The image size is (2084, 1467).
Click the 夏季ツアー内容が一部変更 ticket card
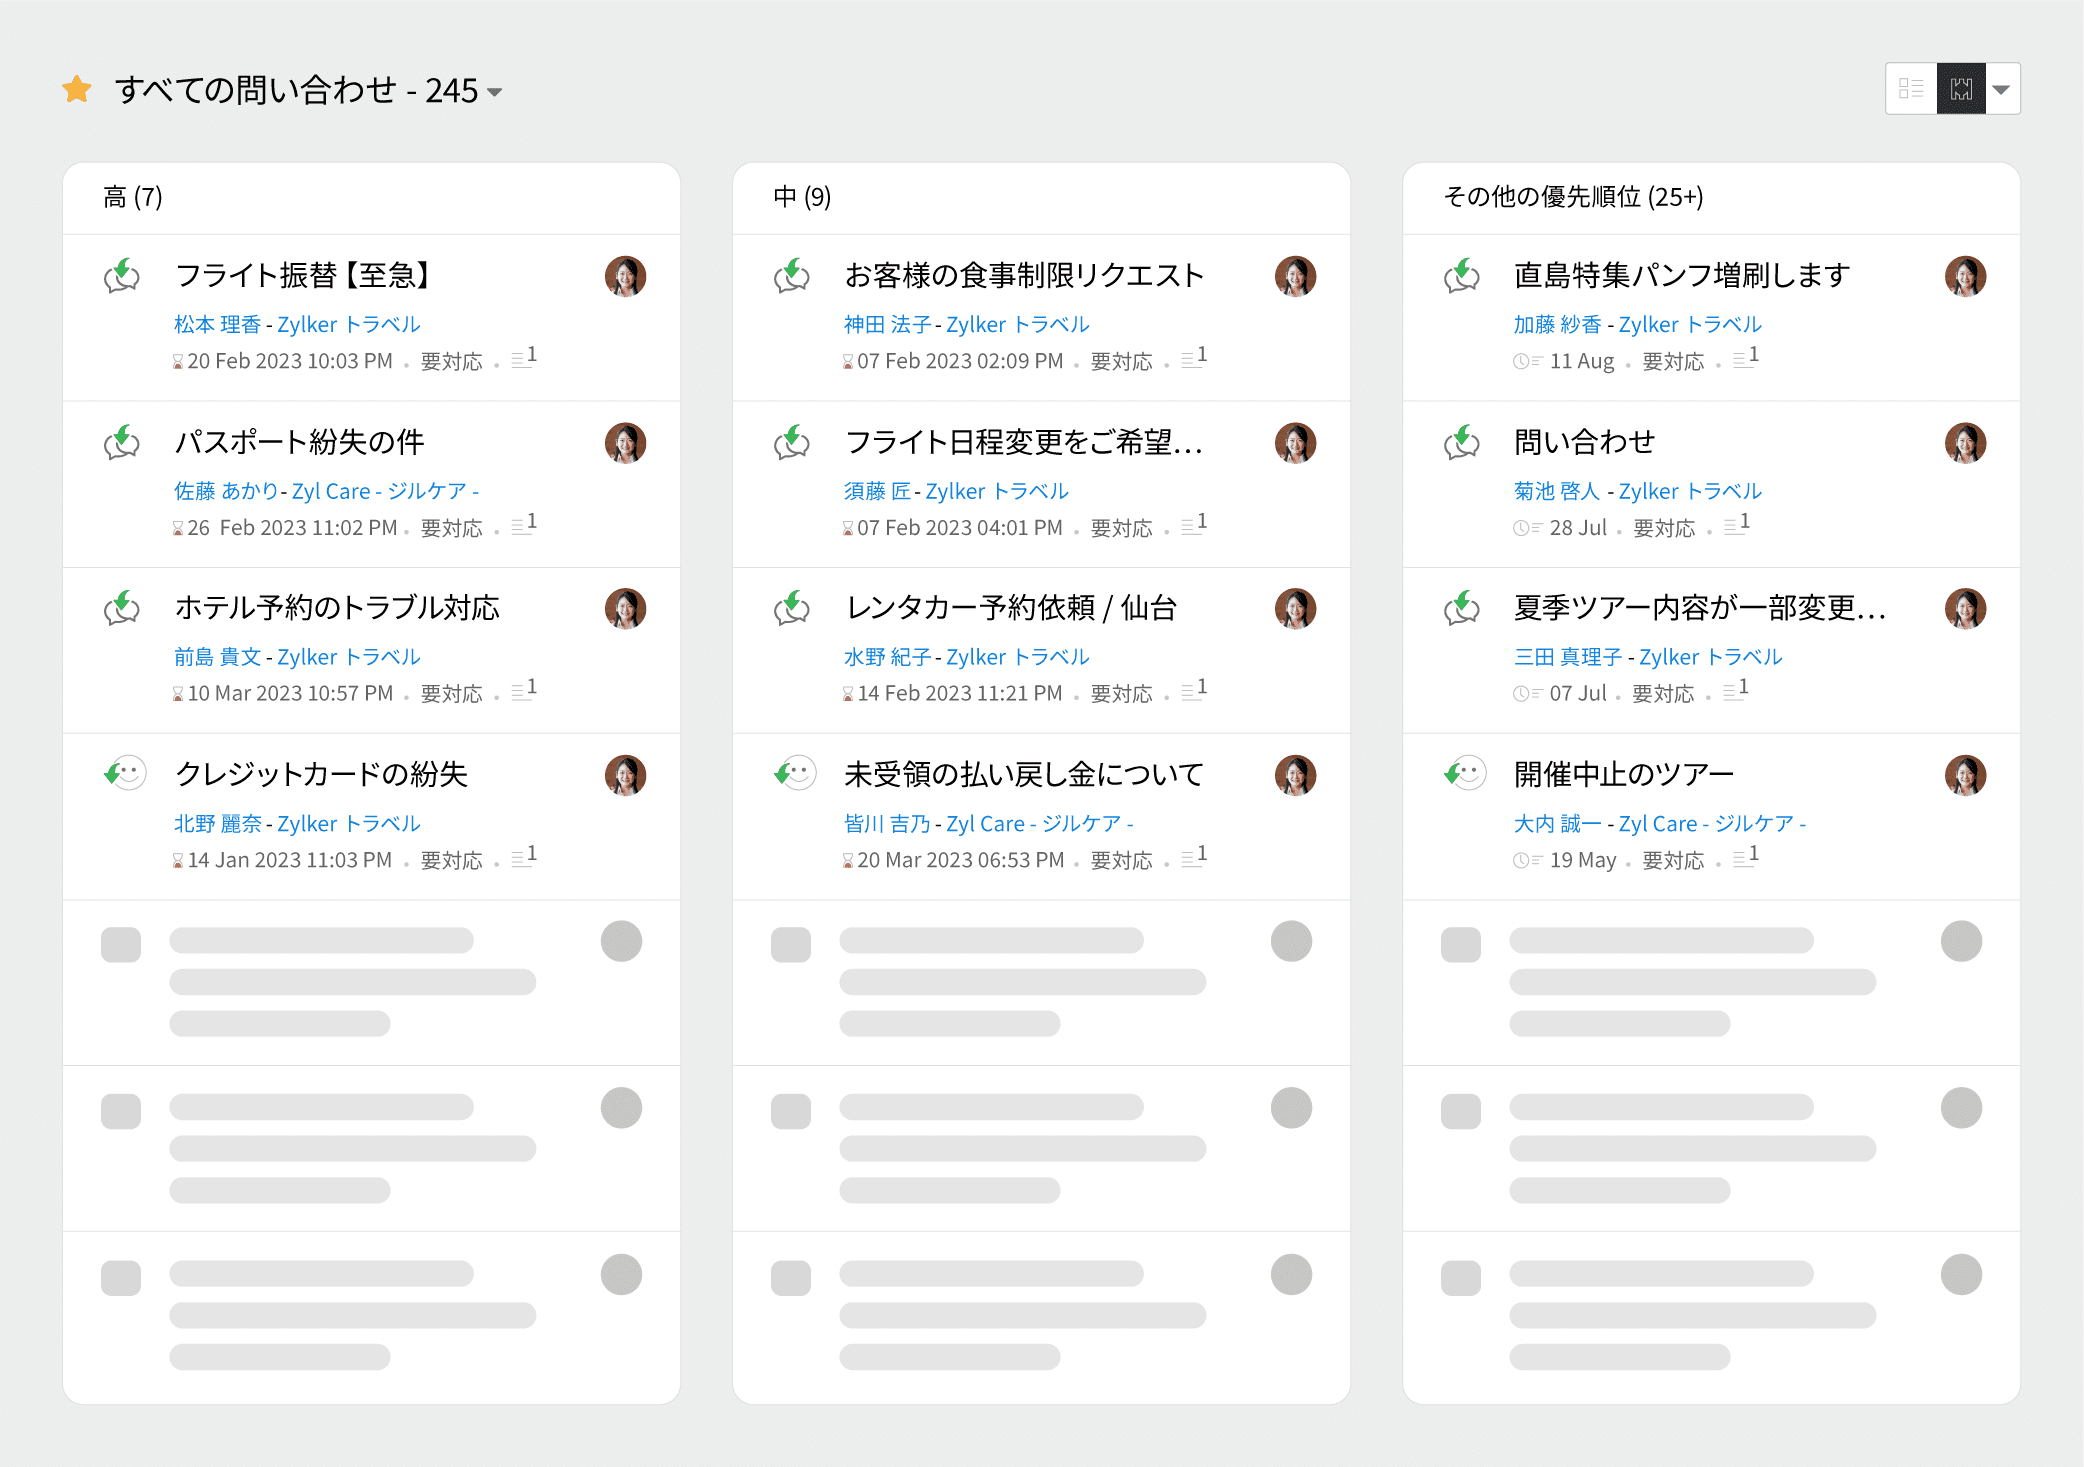coord(1699,608)
